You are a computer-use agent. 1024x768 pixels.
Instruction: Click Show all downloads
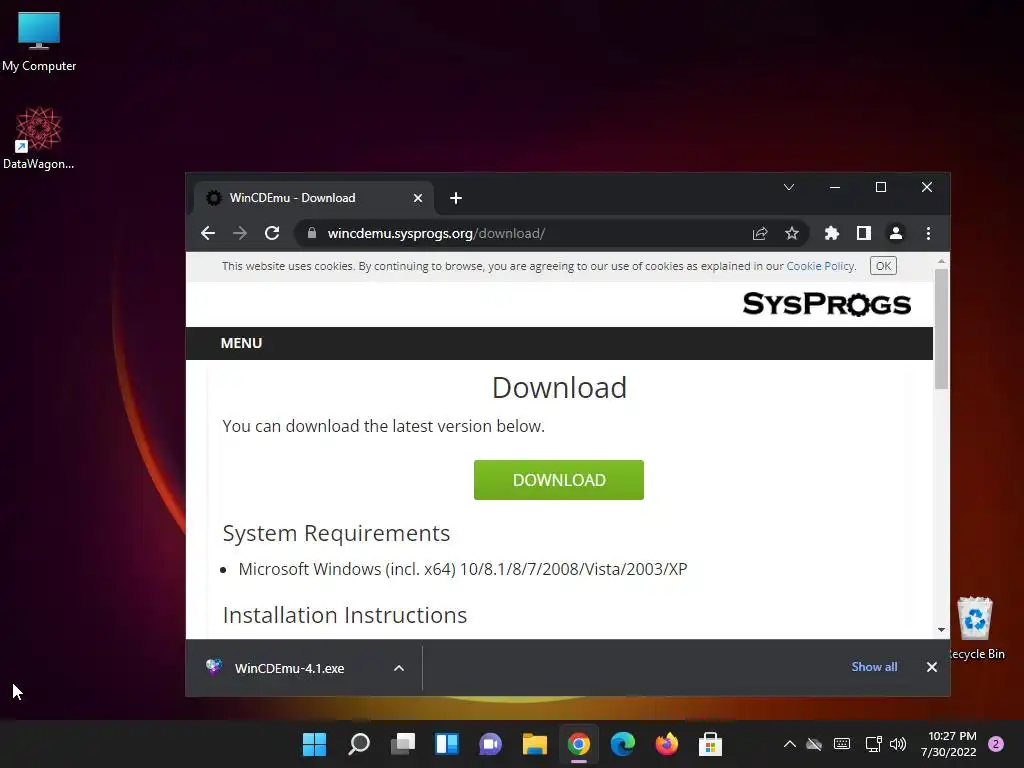click(x=874, y=667)
